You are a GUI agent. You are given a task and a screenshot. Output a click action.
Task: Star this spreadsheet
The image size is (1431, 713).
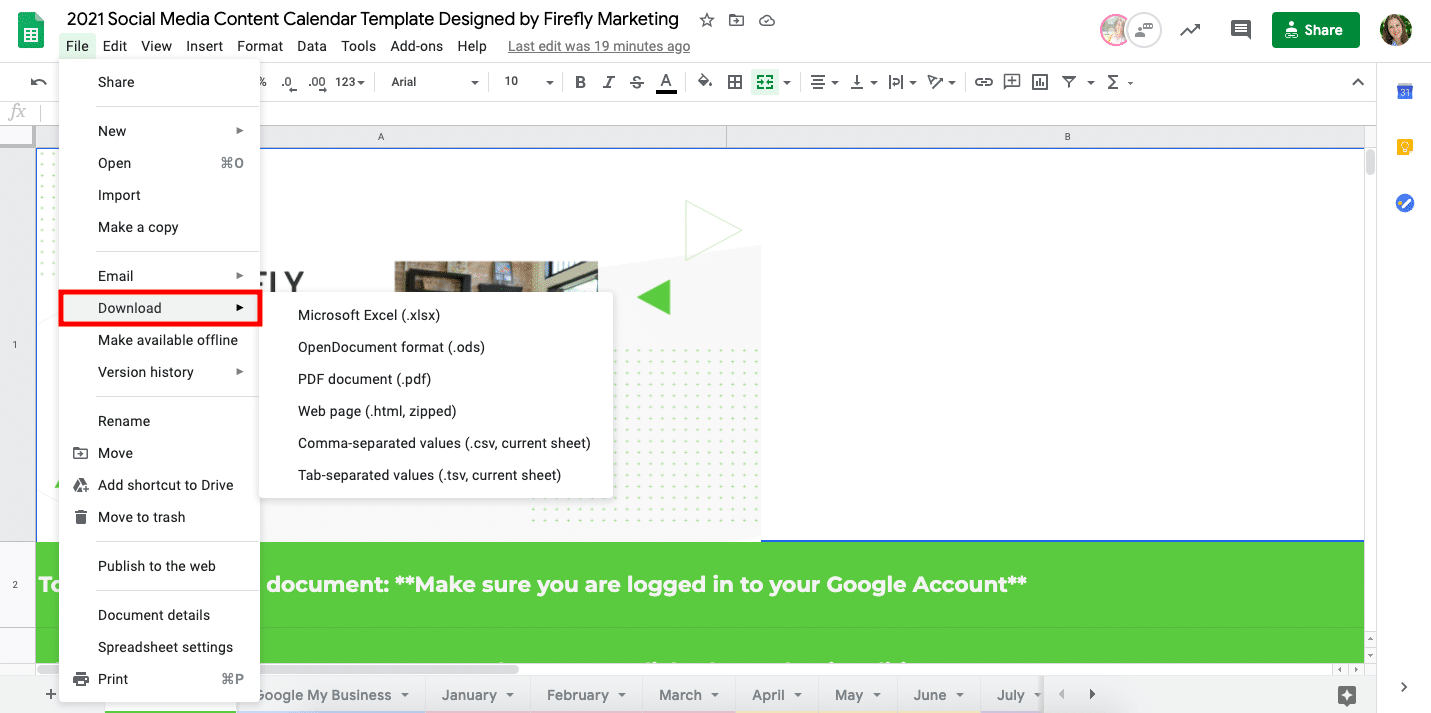point(707,20)
